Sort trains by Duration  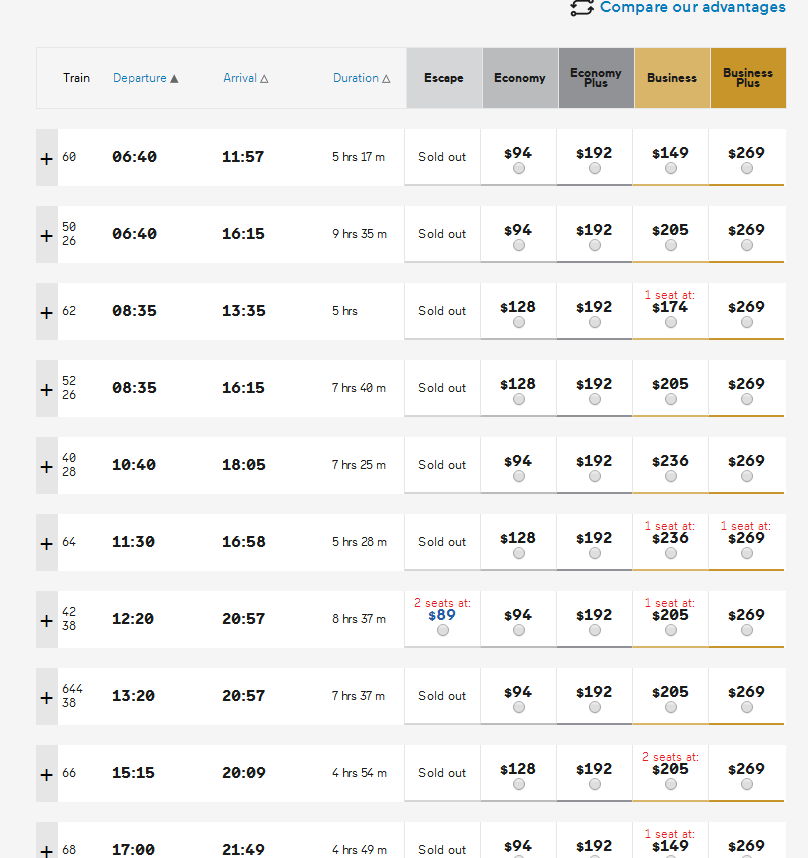click(x=361, y=78)
